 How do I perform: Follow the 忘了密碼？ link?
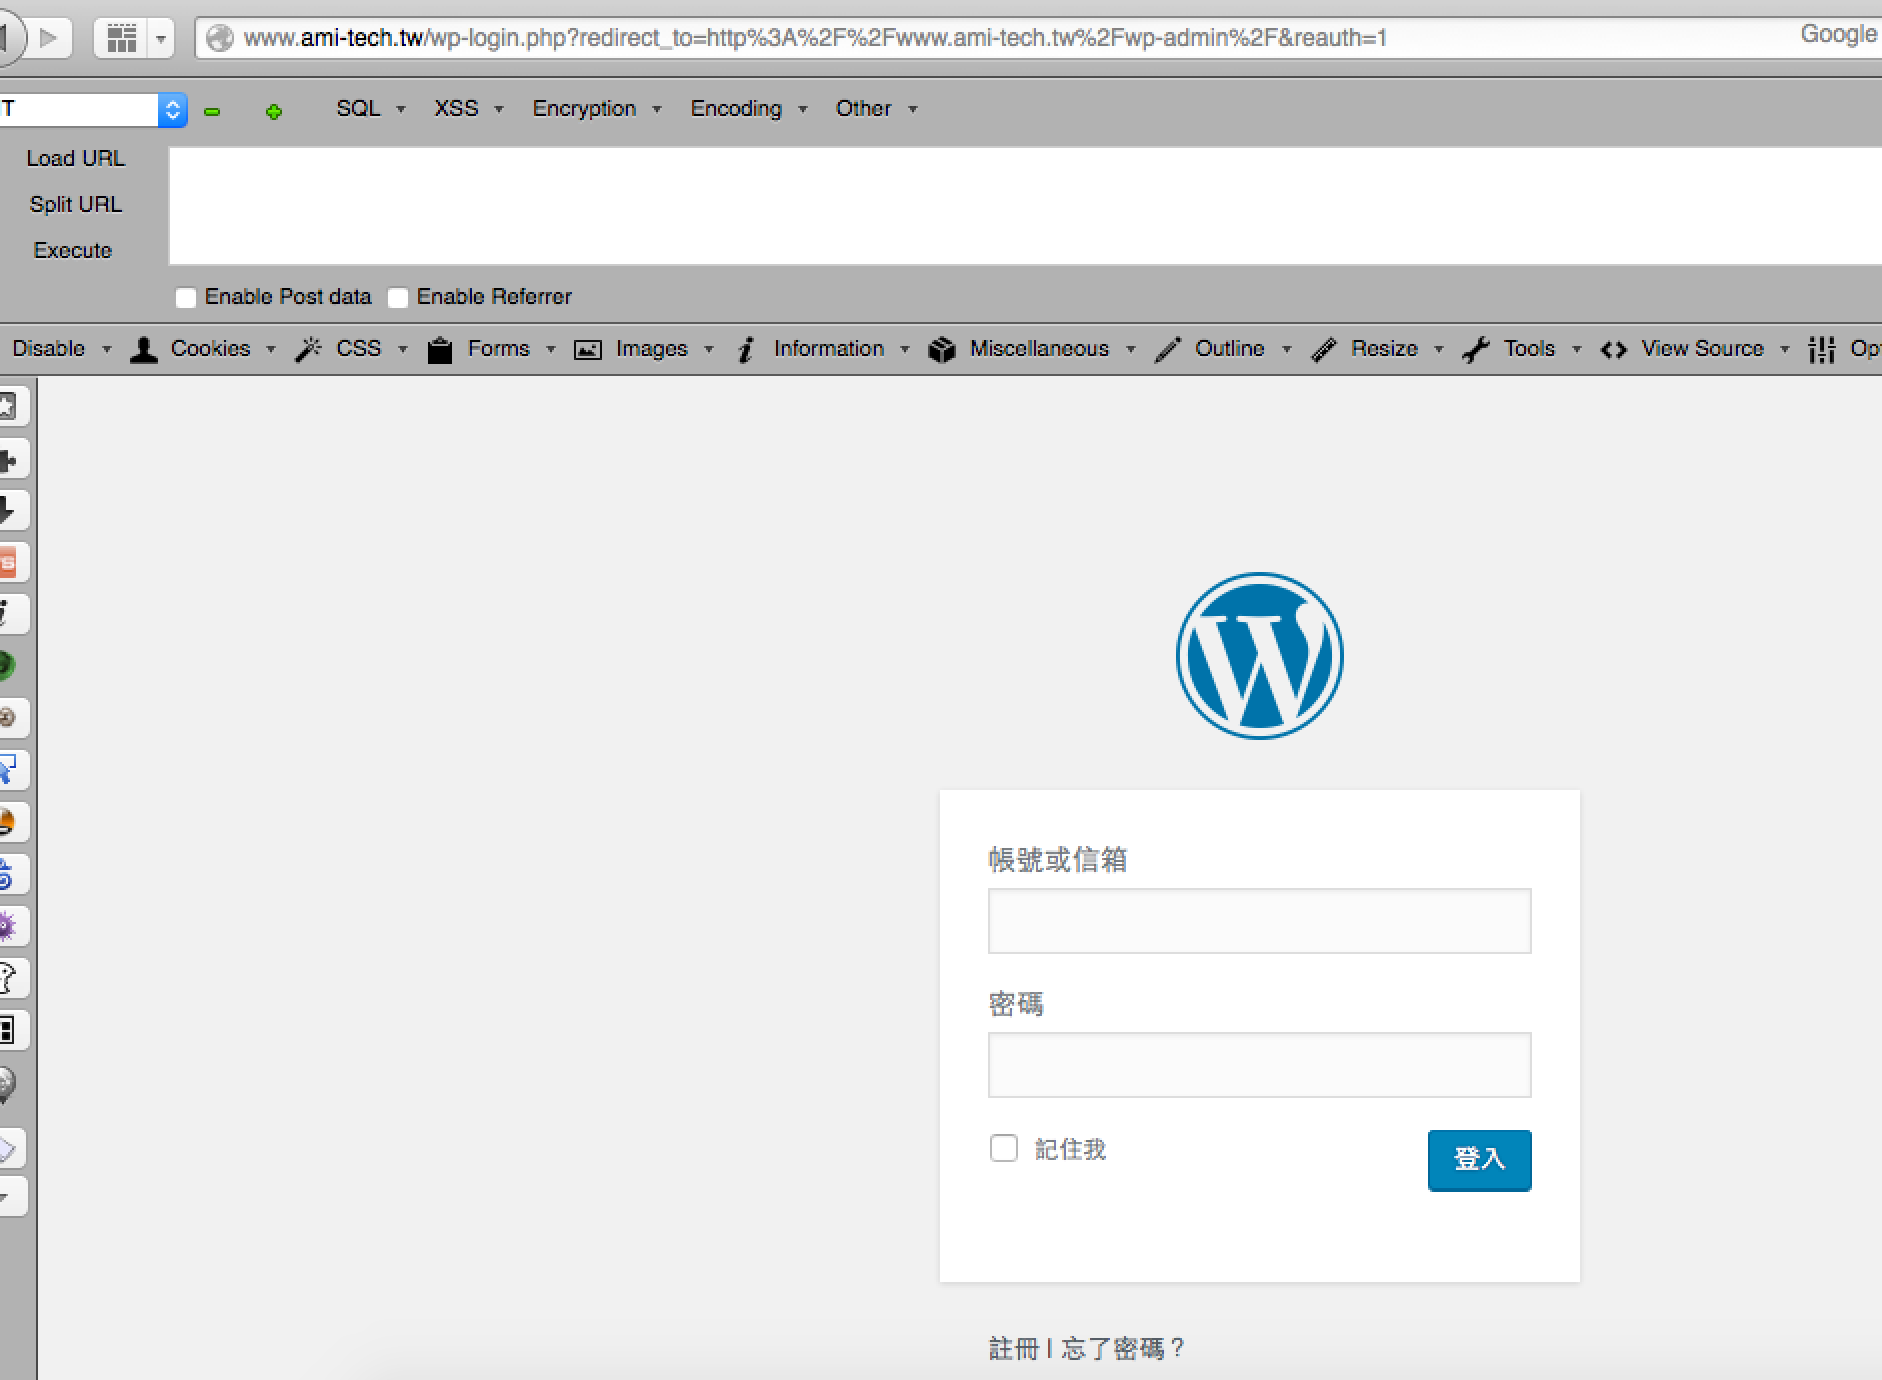tap(1125, 1349)
